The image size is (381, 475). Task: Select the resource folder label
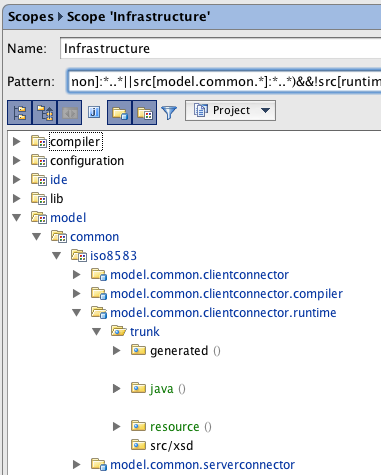click(175, 427)
